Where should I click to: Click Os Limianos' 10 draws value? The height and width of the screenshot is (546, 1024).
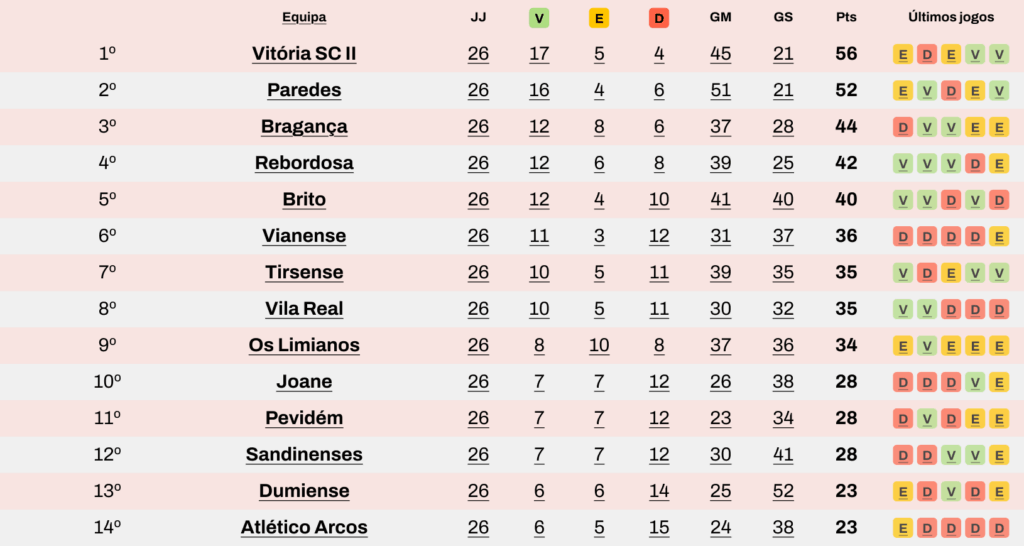599,345
